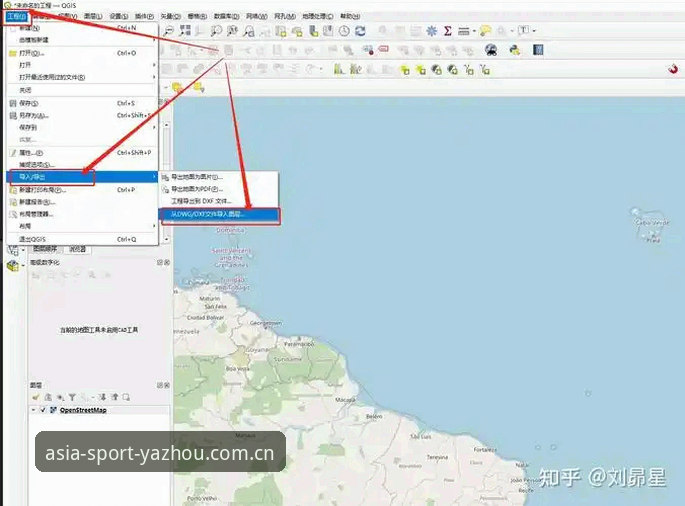Select the new report menu entry

(83, 202)
